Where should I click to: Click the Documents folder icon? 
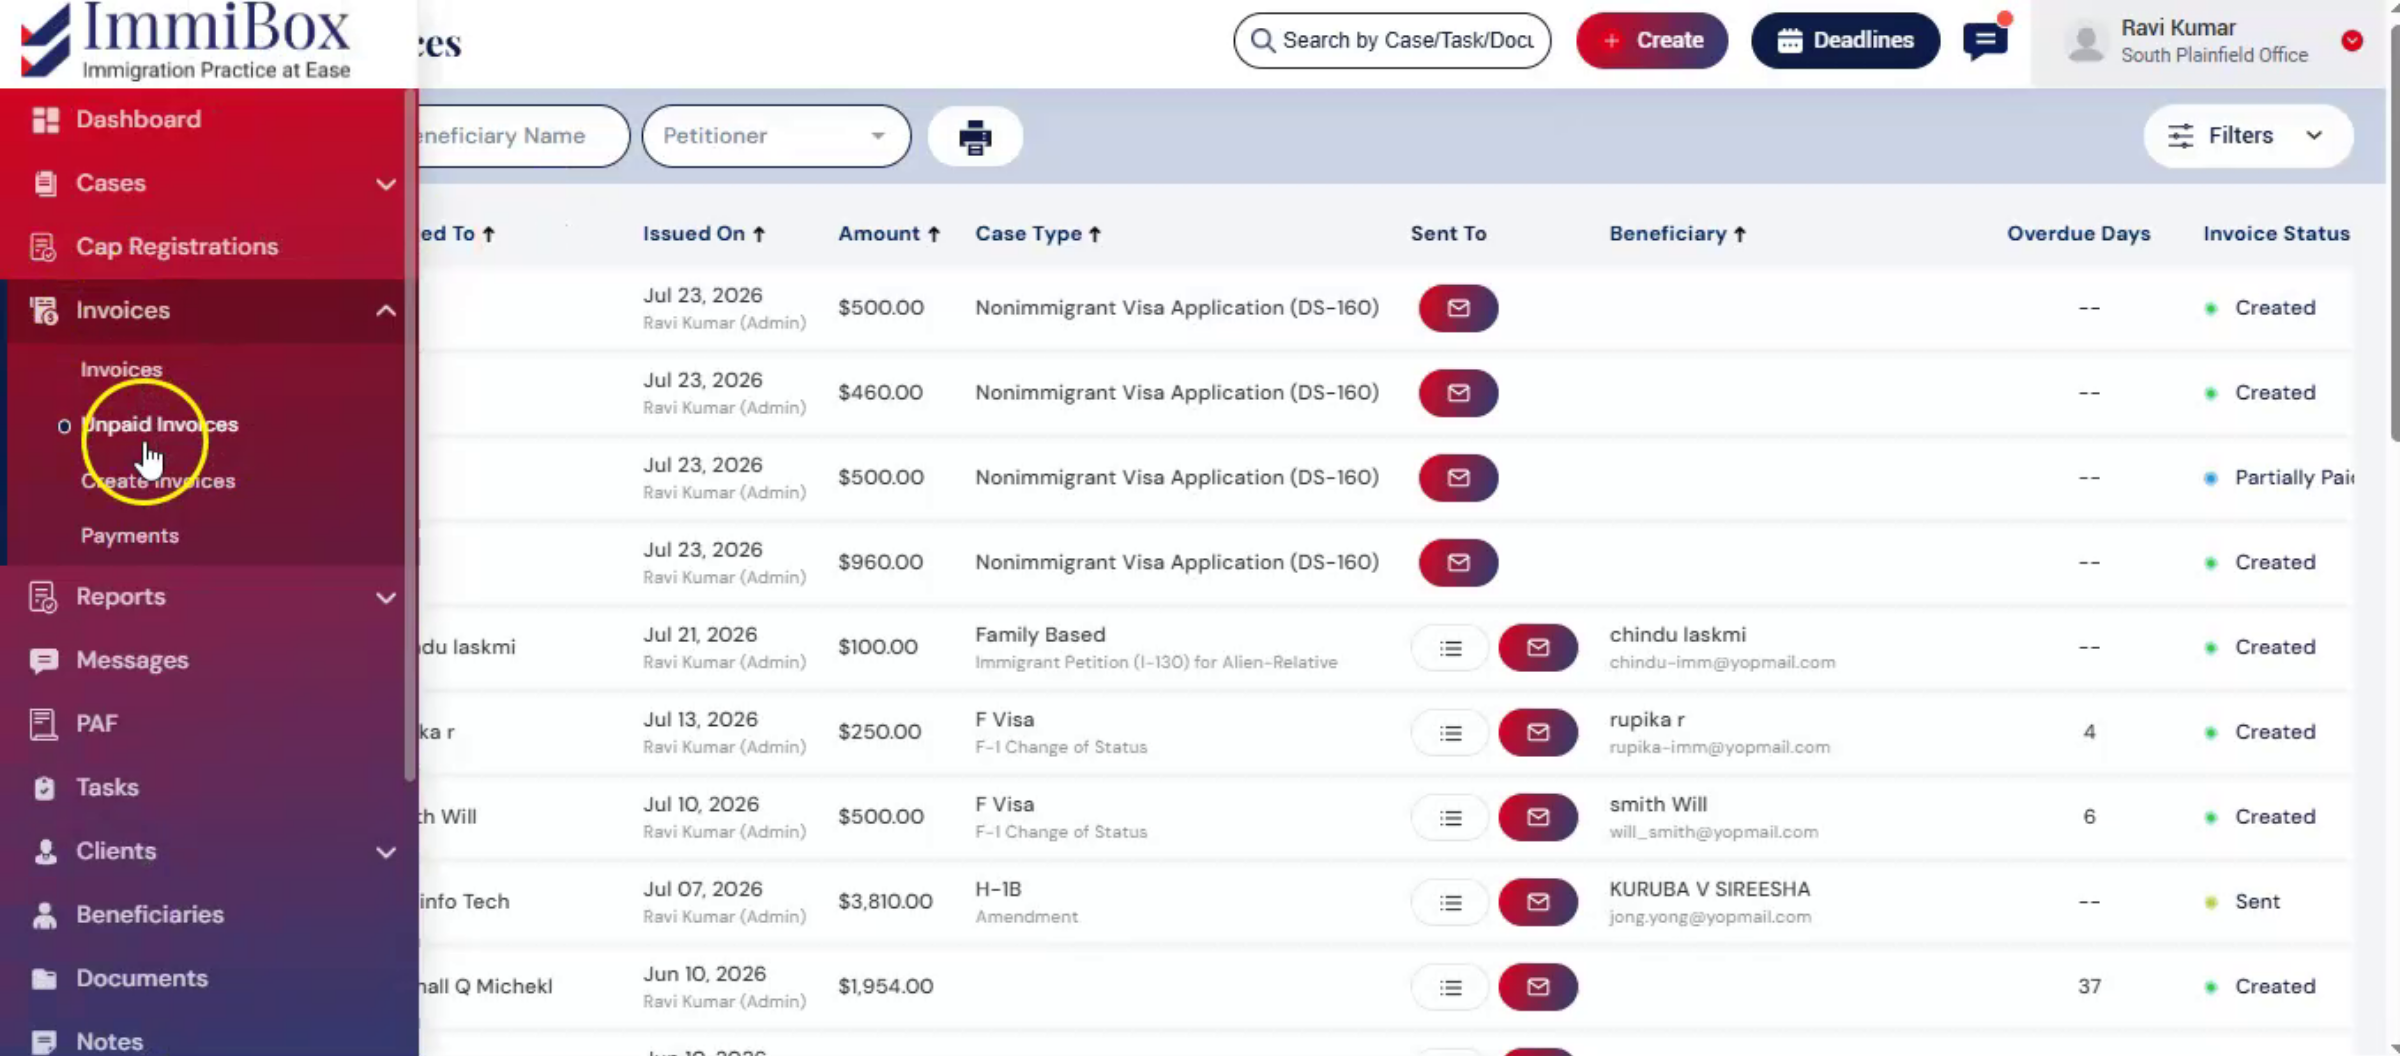(x=44, y=979)
